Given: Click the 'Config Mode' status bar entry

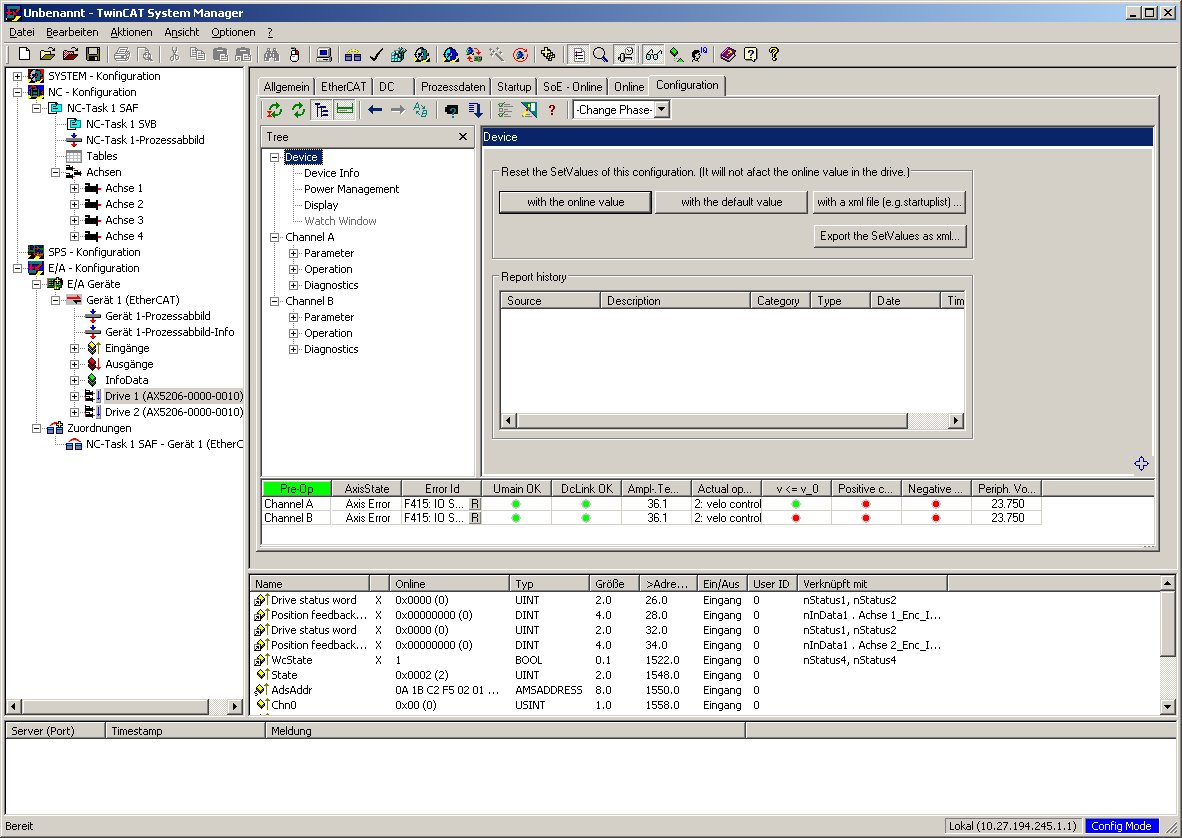Looking at the screenshot, I should click(x=1121, y=826).
